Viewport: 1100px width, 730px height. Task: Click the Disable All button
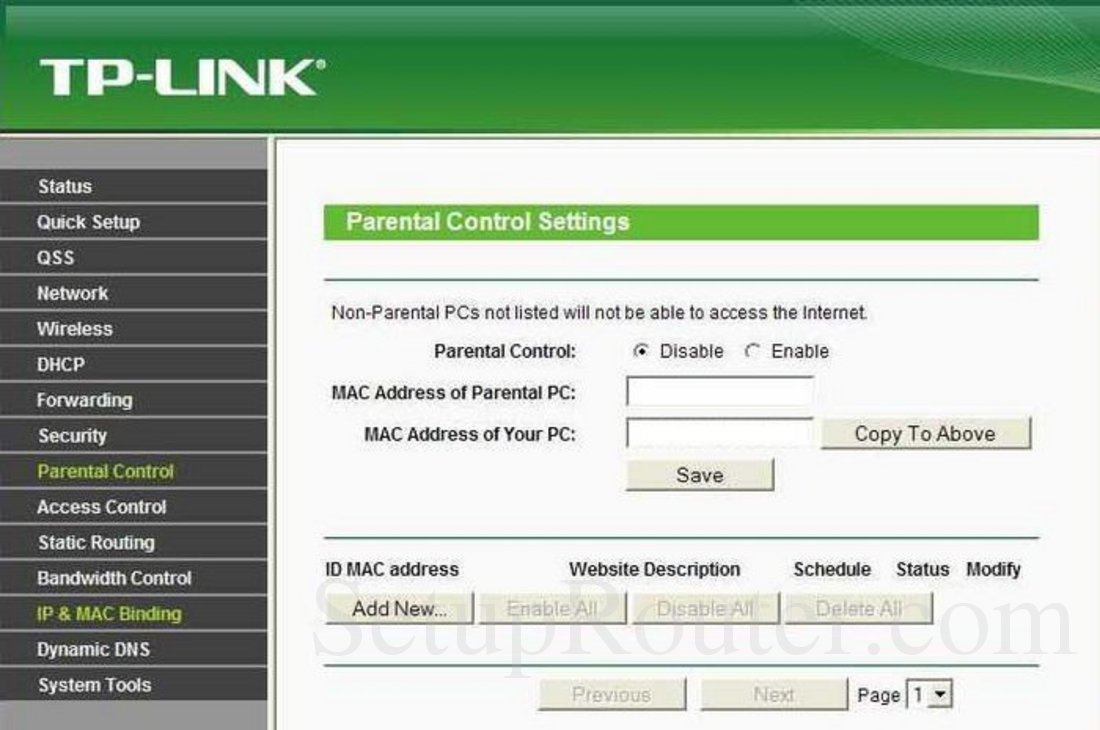(705, 609)
